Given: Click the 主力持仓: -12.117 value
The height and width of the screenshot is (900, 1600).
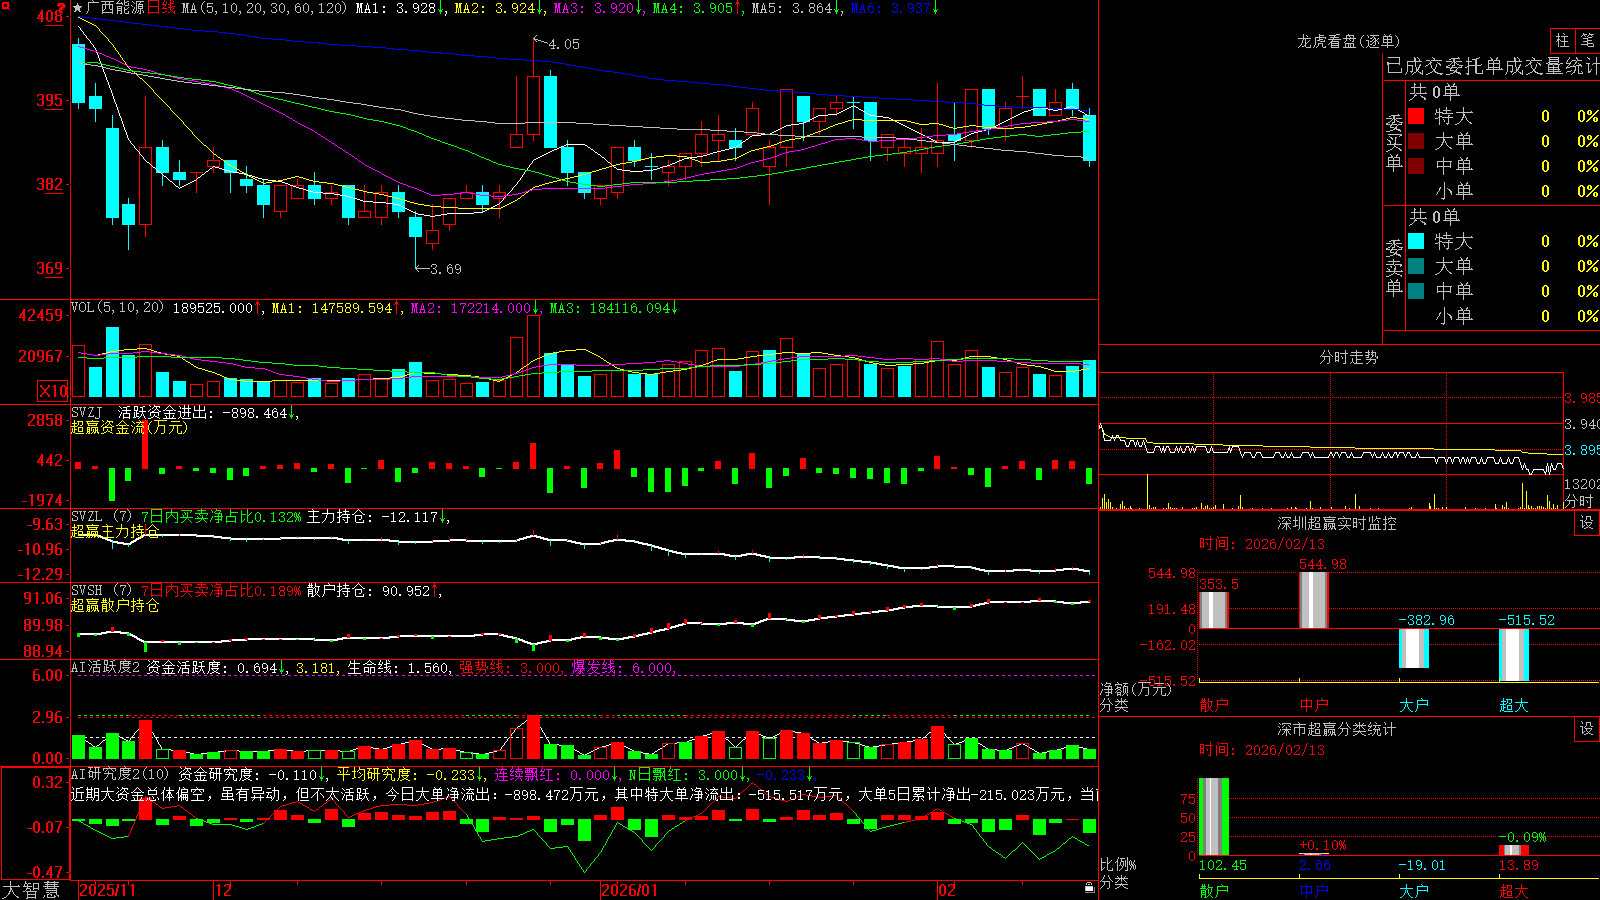Looking at the screenshot, I should point(377,517).
